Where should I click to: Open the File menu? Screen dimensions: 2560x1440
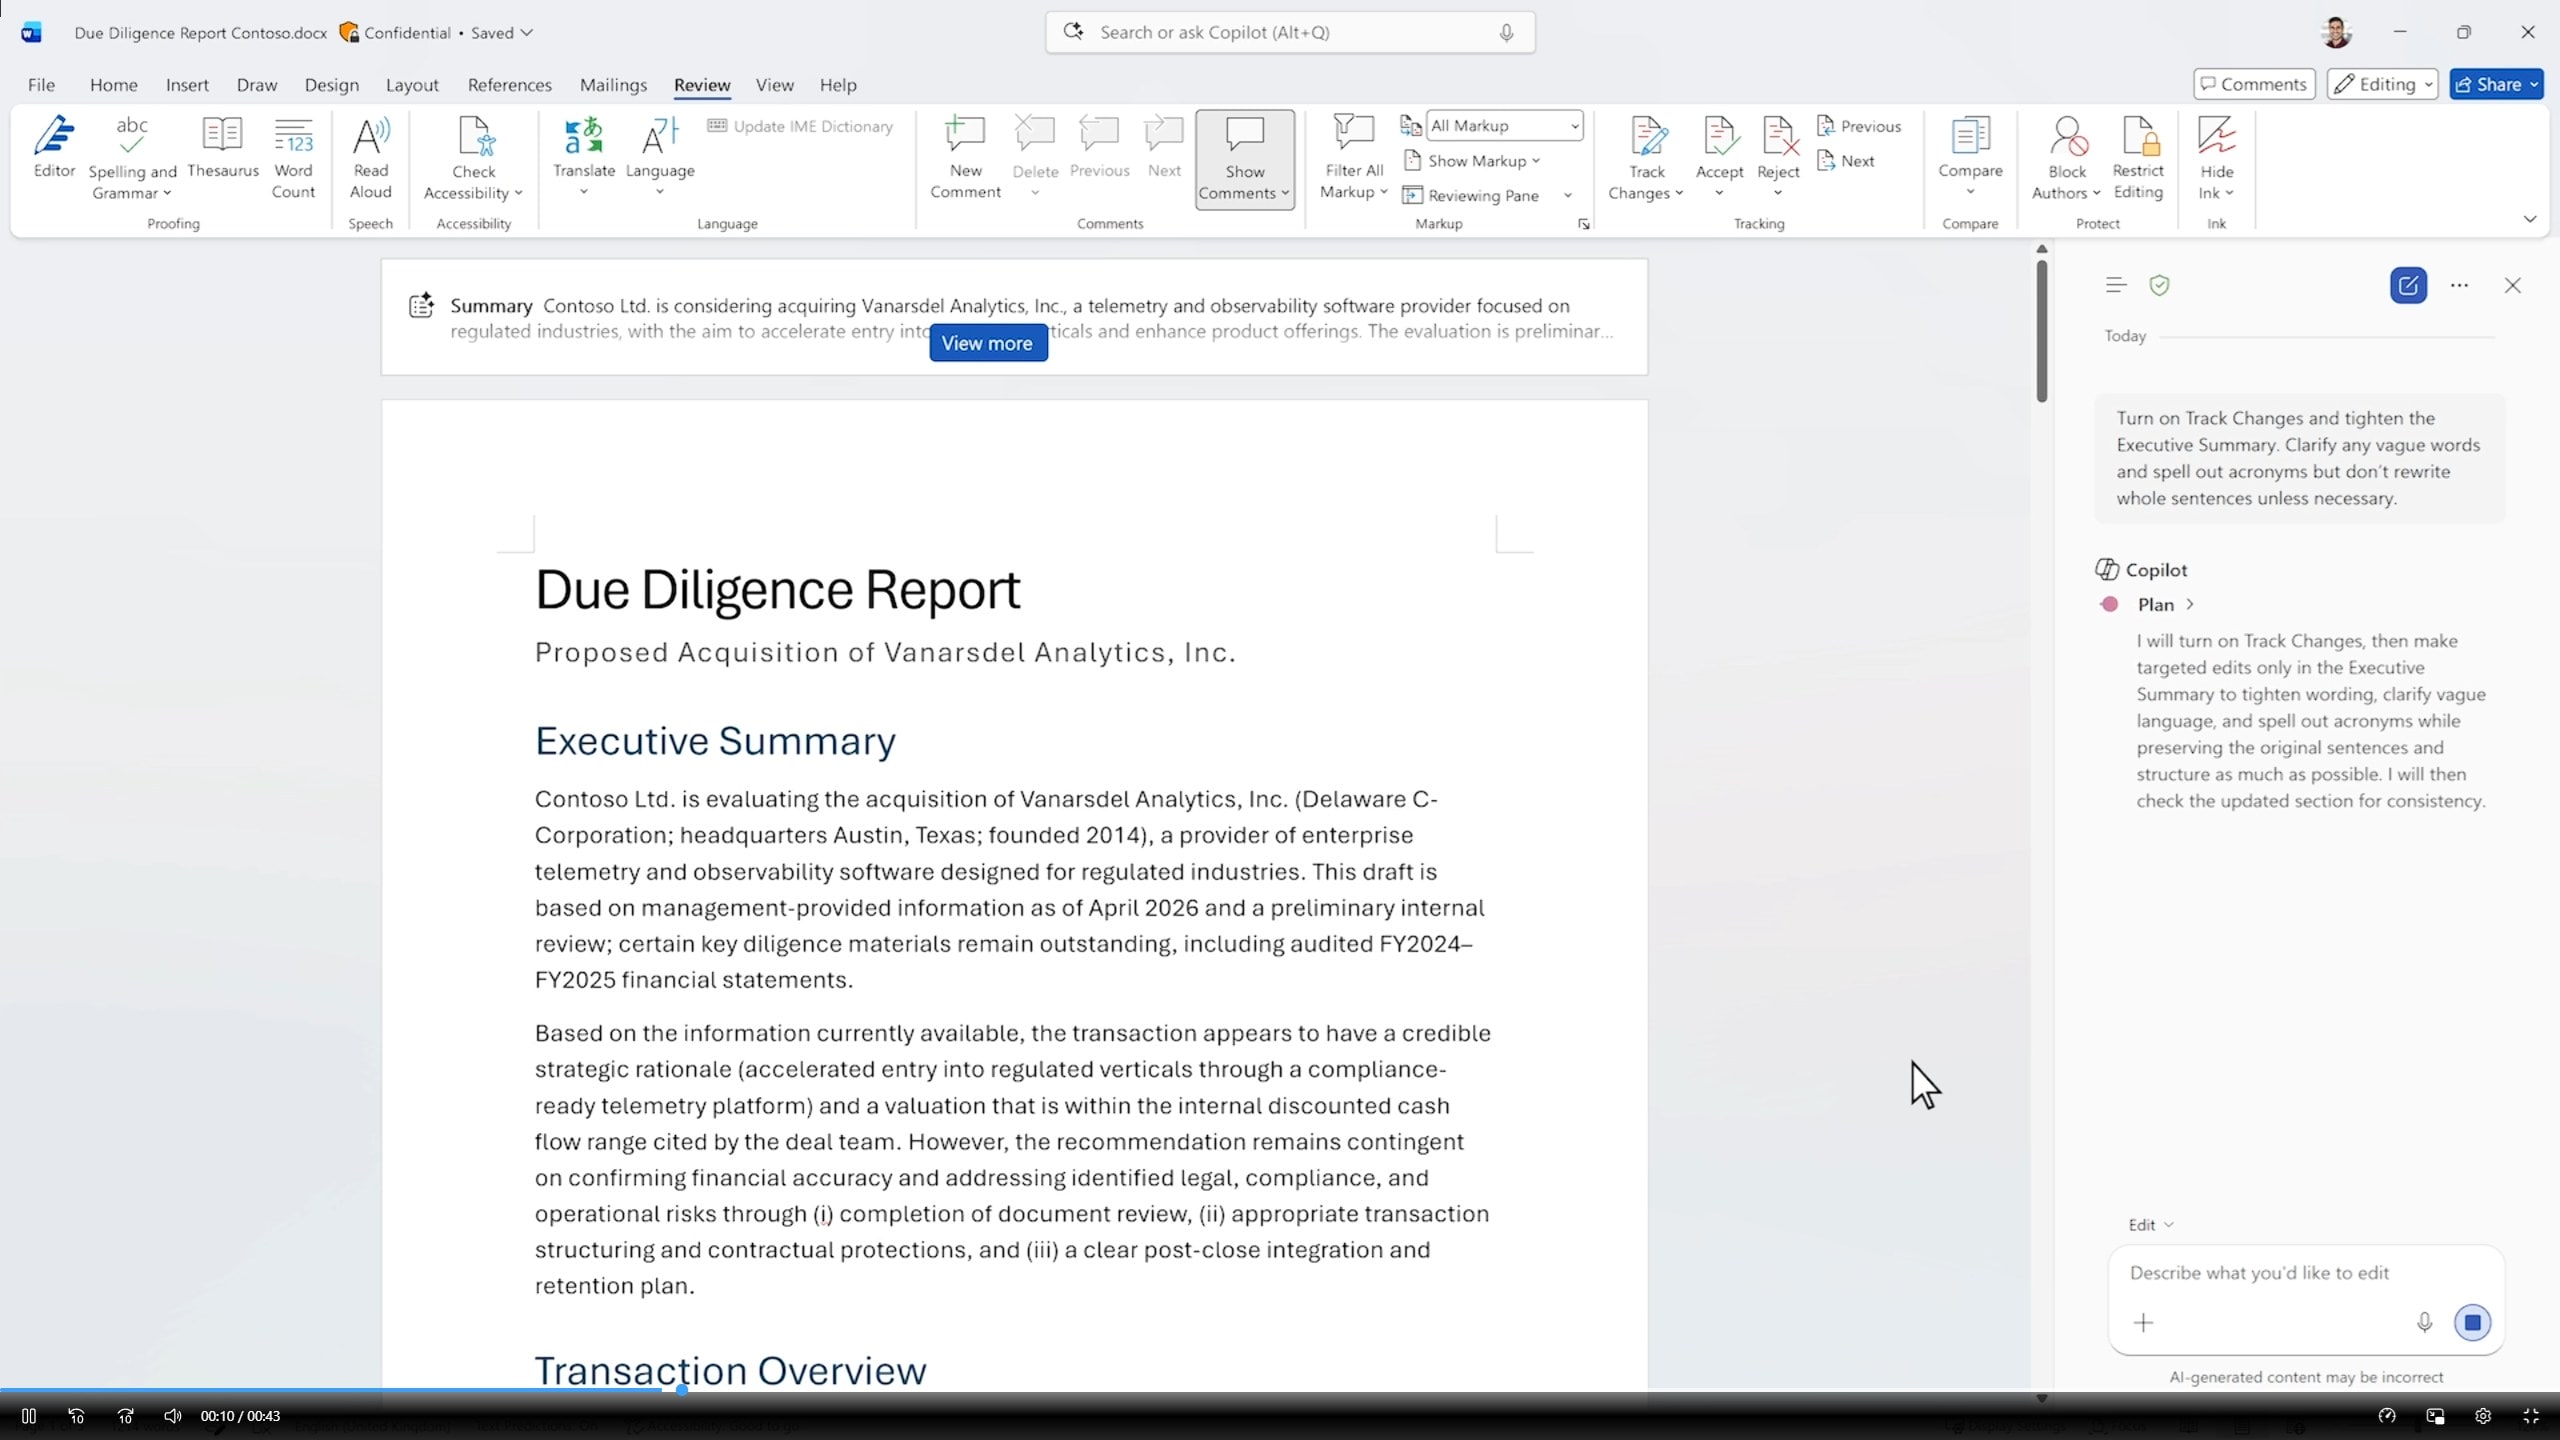pyautogui.click(x=41, y=85)
